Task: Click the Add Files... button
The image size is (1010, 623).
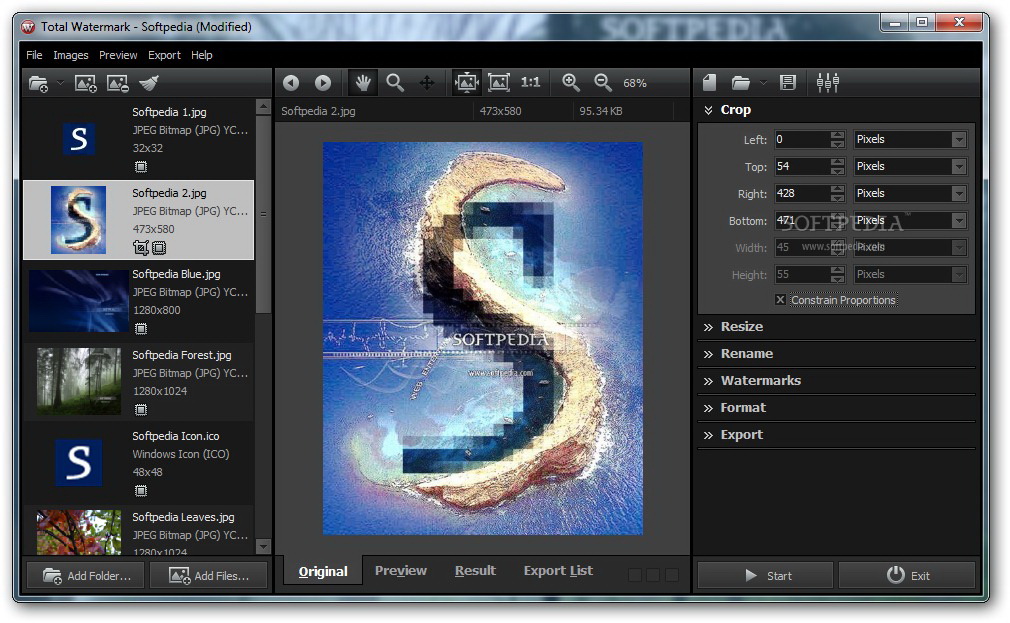Action: pyautogui.click(x=209, y=575)
